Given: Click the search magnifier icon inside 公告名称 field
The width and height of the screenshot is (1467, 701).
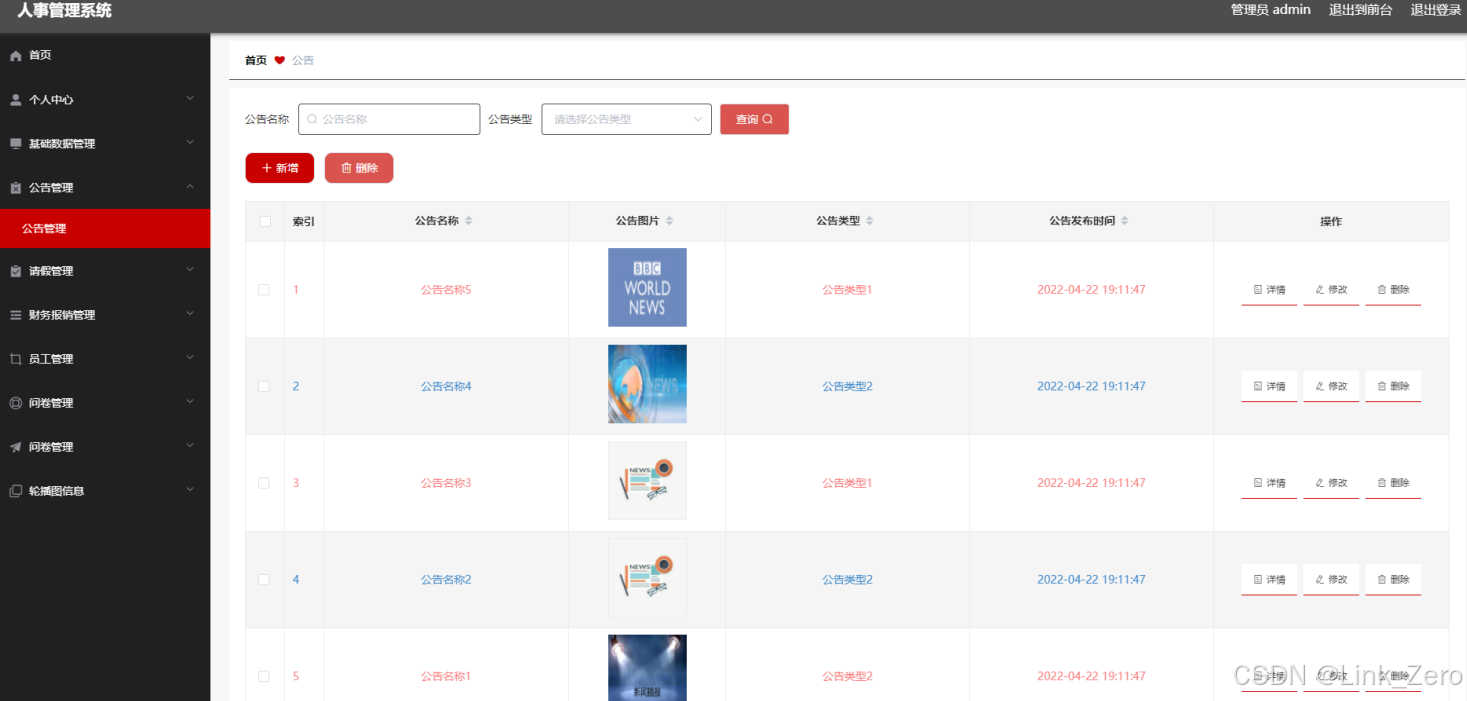Looking at the screenshot, I should (x=312, y=119).
